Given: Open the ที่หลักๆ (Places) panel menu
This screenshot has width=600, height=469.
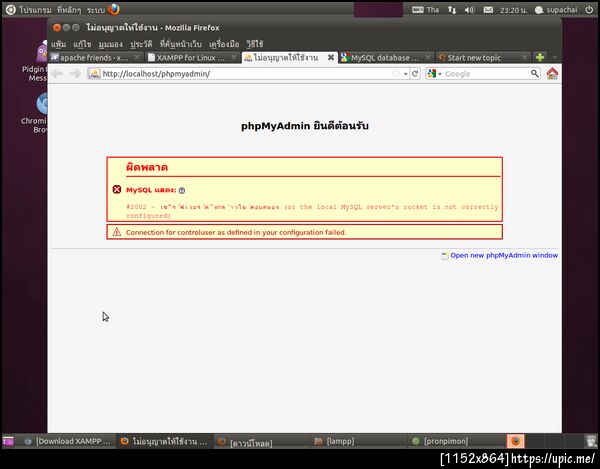Looking at the screenshot, I should (69, 10).
